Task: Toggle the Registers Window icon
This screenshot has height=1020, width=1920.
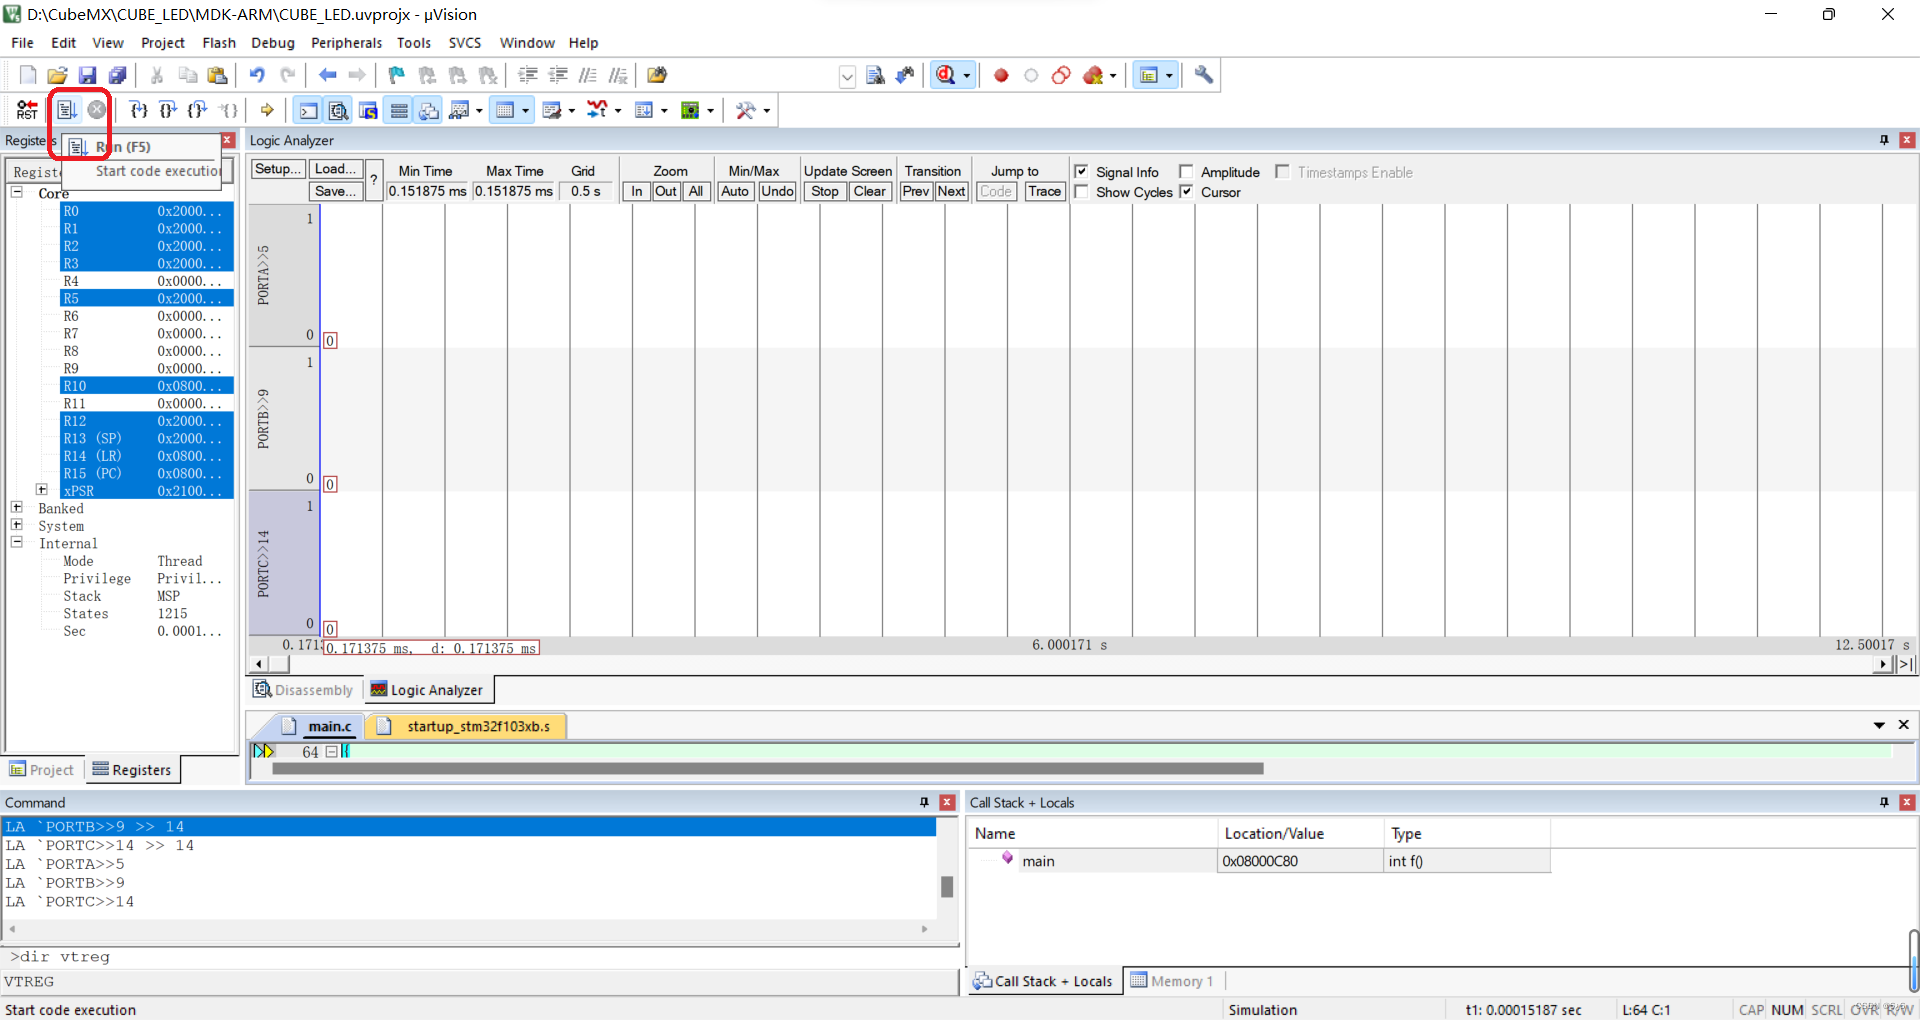Action: pyautogui.click(x=399, y=110)
